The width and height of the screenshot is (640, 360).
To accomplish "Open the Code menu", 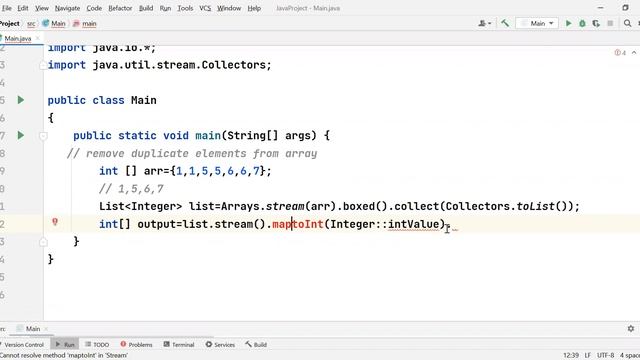I will pos(94,8).
